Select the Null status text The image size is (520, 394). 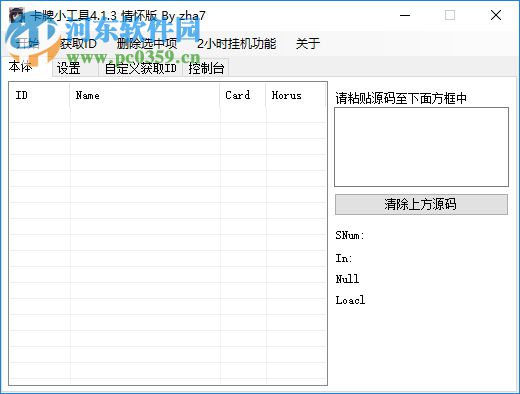pos(347,279)
